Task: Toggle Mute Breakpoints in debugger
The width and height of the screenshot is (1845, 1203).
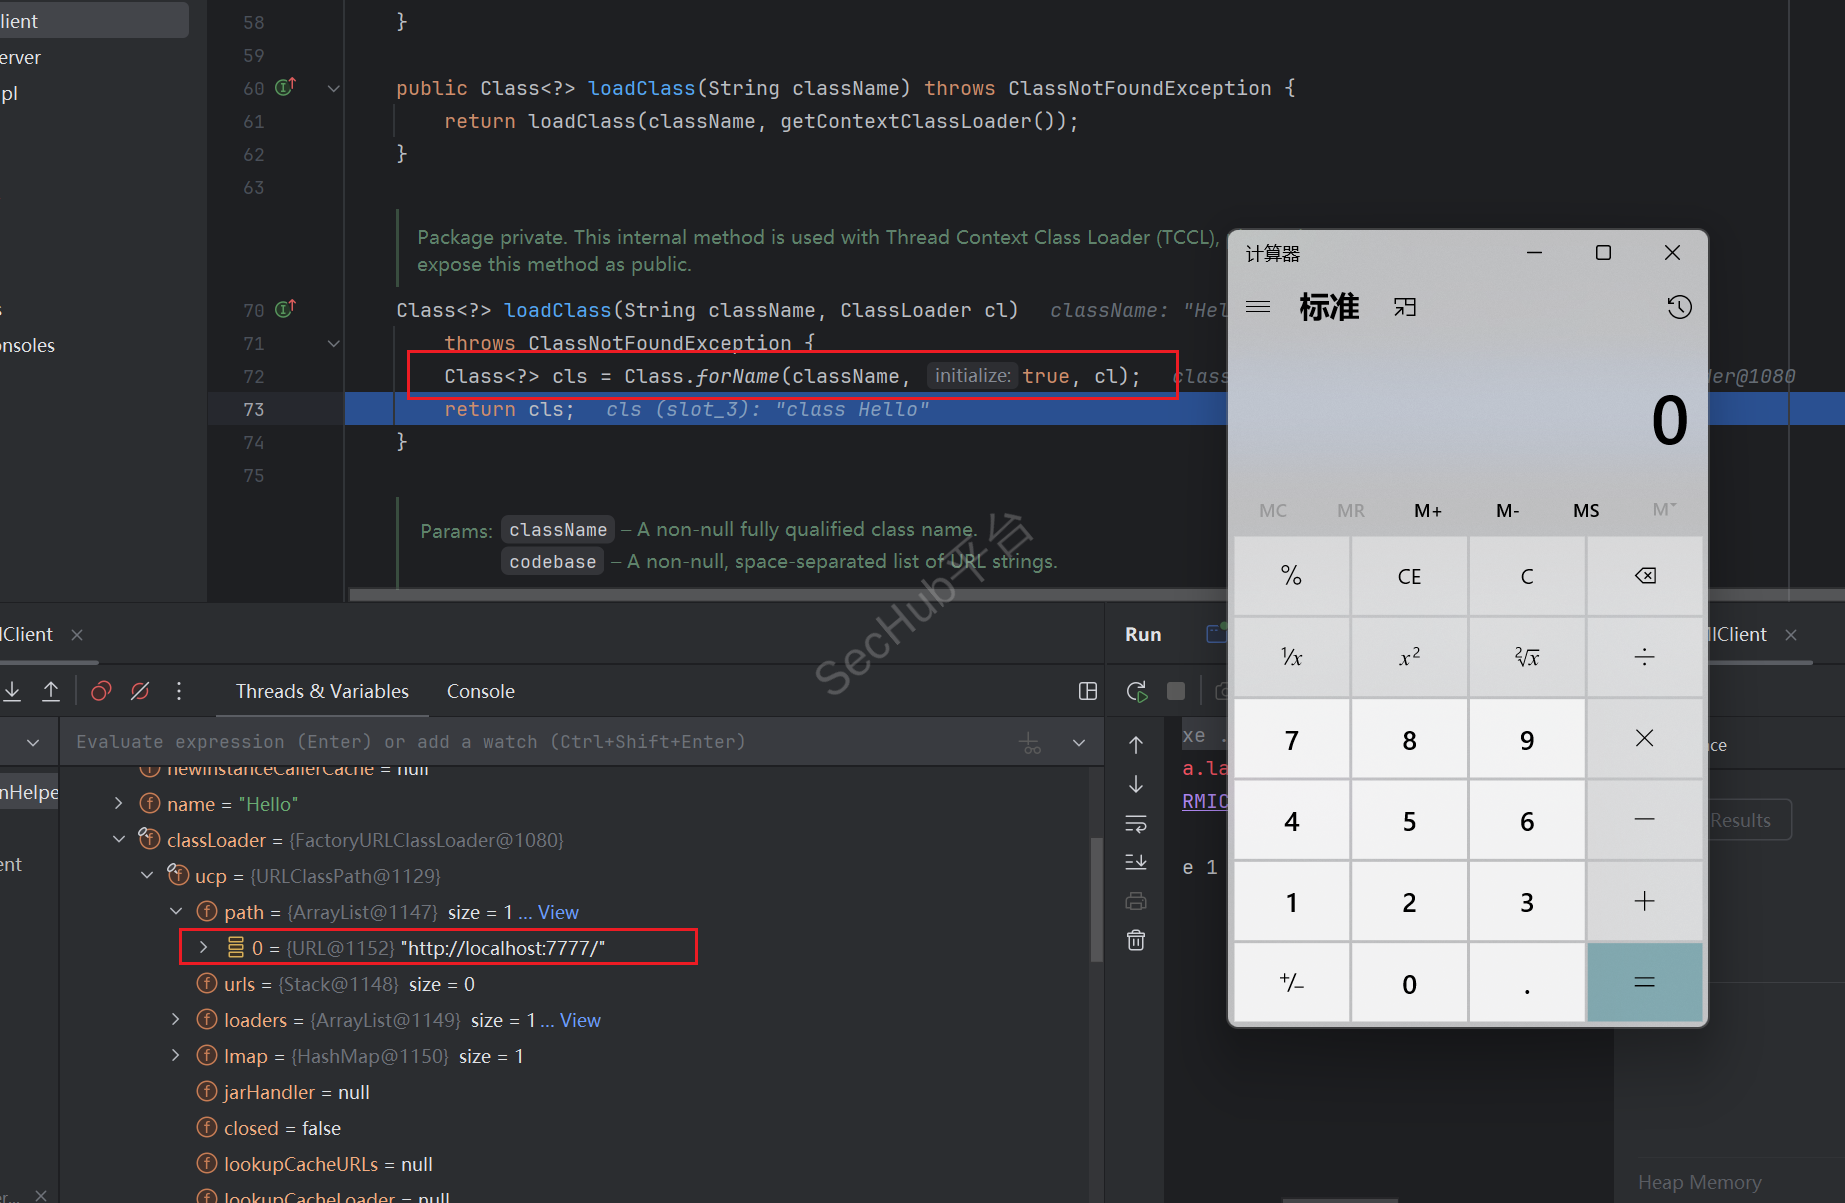Action: [140, 691]
